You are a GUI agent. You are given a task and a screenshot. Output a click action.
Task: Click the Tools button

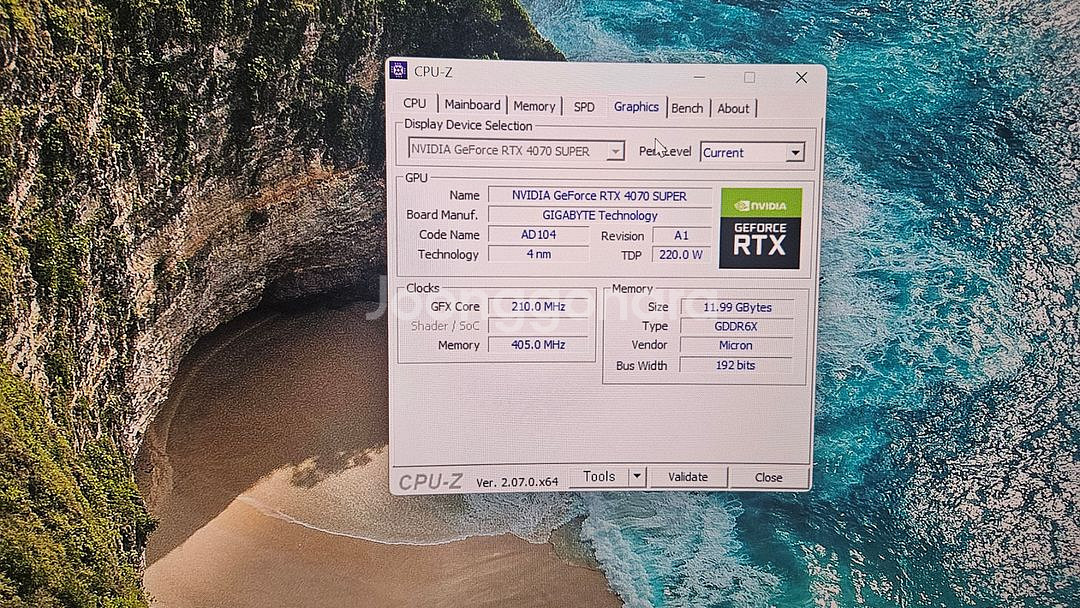[599, 476]
